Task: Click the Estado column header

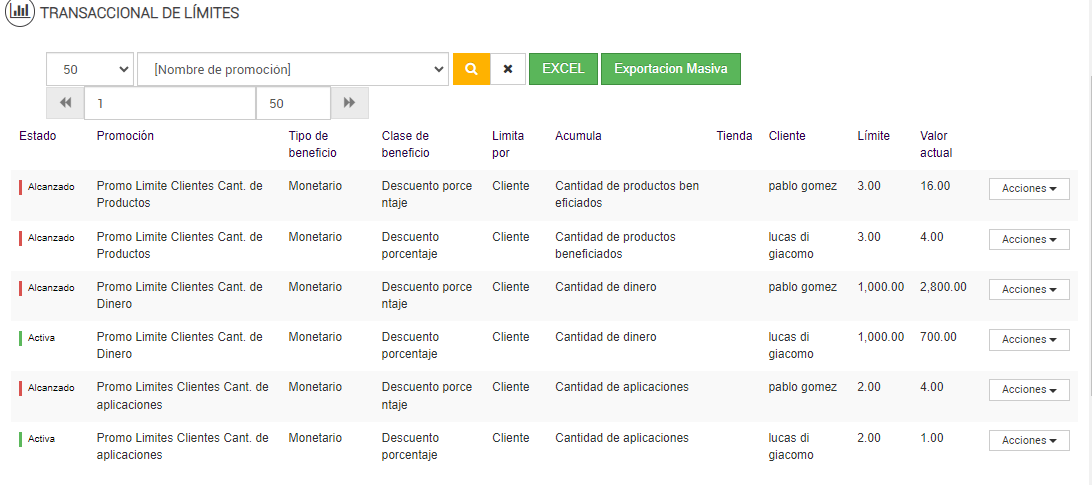Action: 38,136
